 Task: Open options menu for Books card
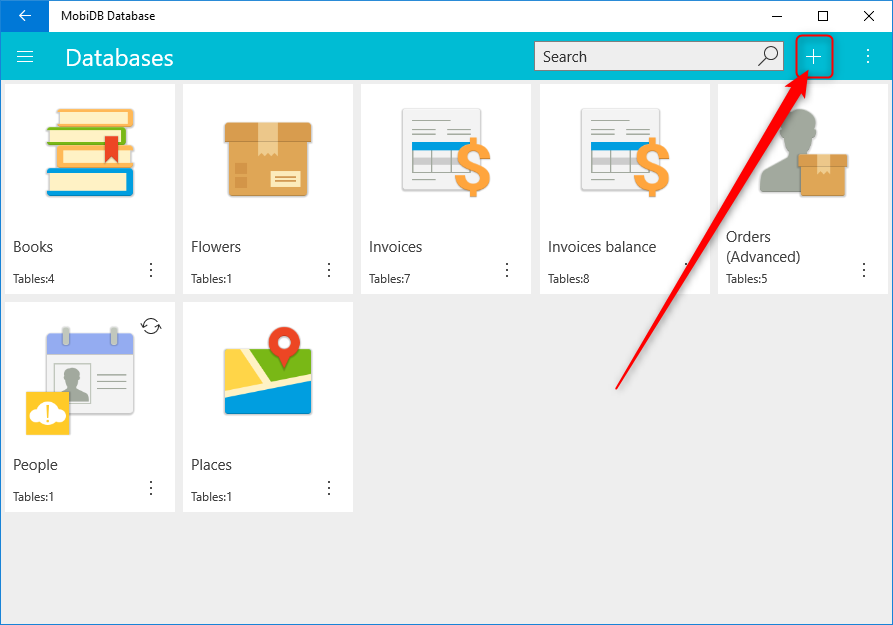pos(151,269)
